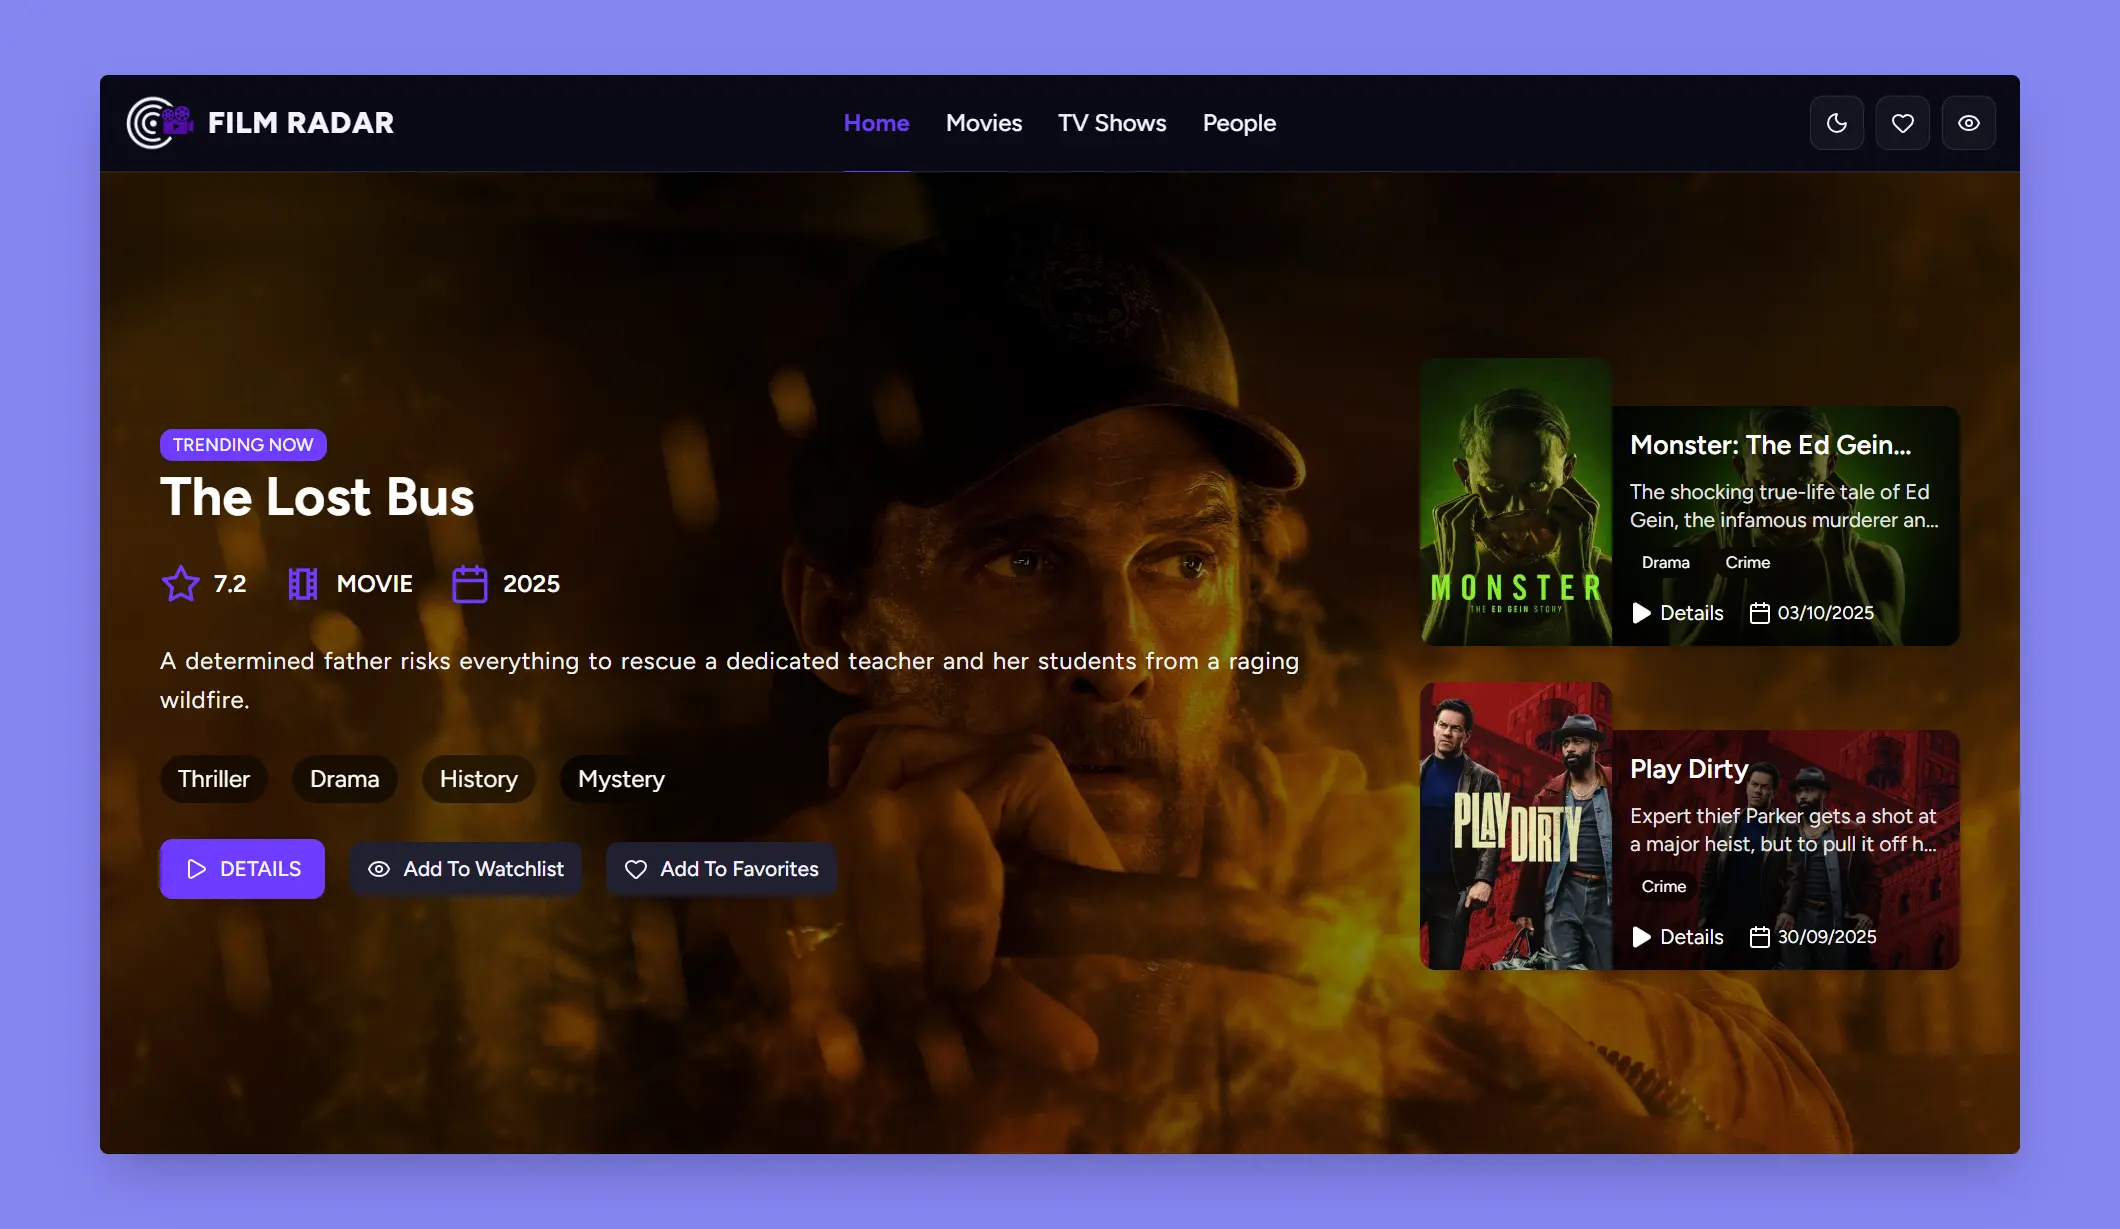This screenshot has width=2120, height=1229.
Task: Open watchlist via the eye icon top-right
Action: (1968, 122)
